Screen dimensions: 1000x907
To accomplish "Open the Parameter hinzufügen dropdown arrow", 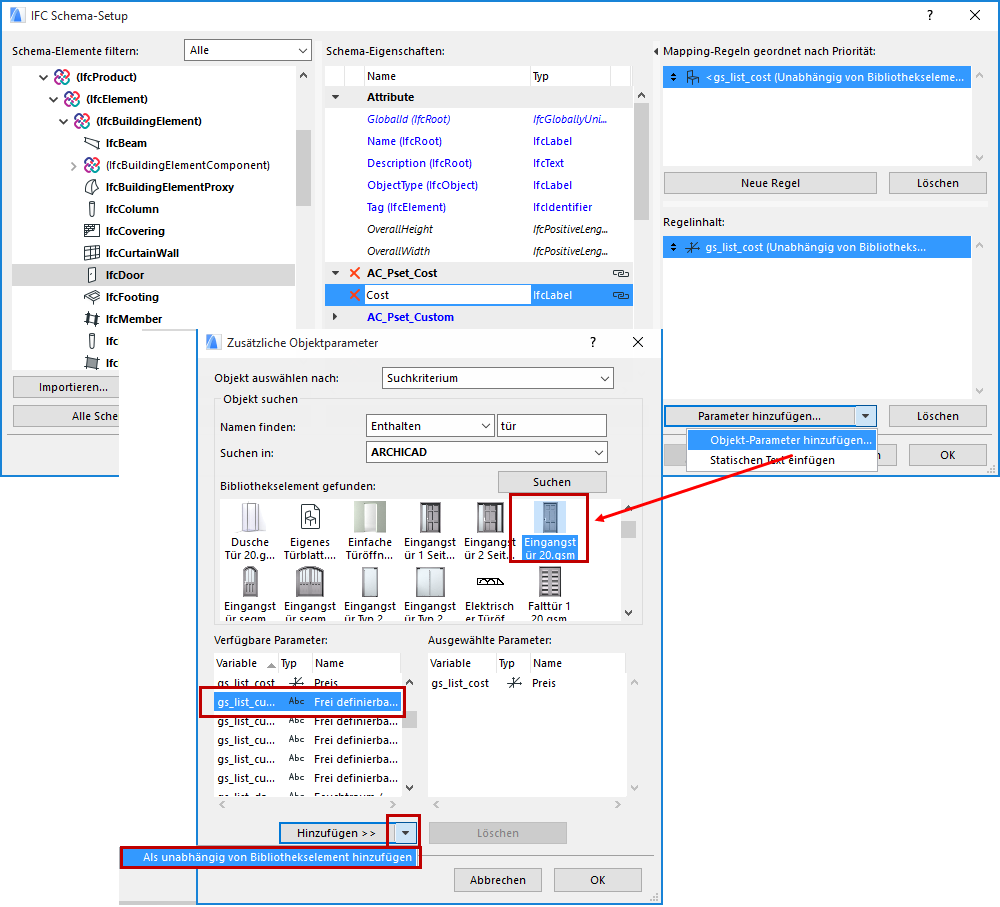I will [x=865, y=416].
